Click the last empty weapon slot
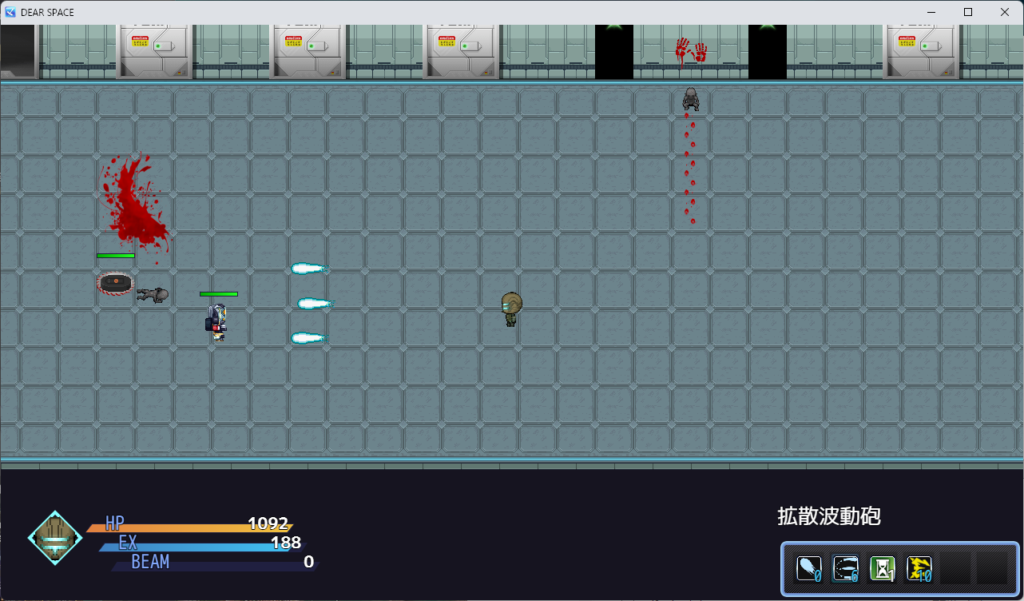Image resolution: width=1024 pixels, height=601 pixels. click(x=992, y=569)
